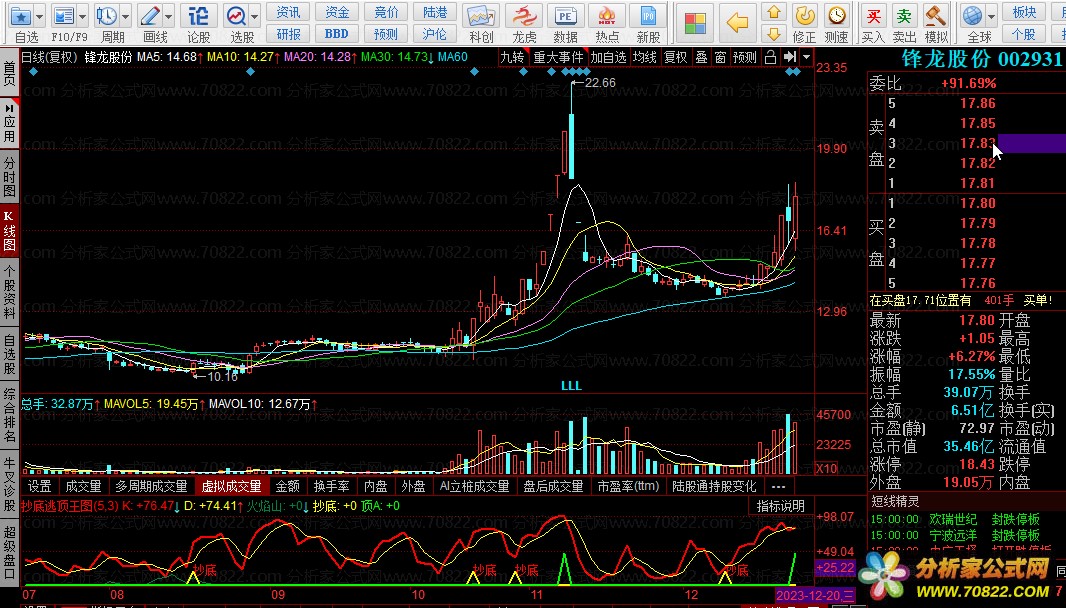Click the 沪伦 button
Screen dimensions: 1066x608
434,33
